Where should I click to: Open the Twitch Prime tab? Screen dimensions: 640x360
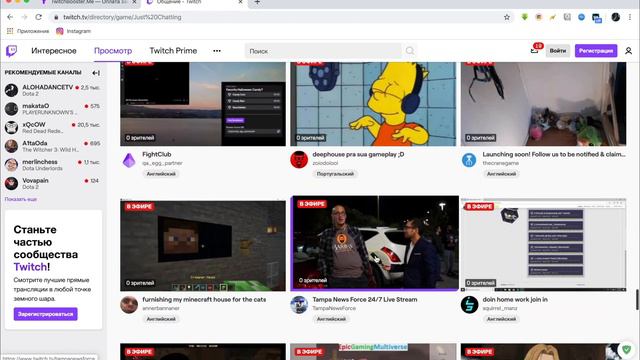coord(173,51)
